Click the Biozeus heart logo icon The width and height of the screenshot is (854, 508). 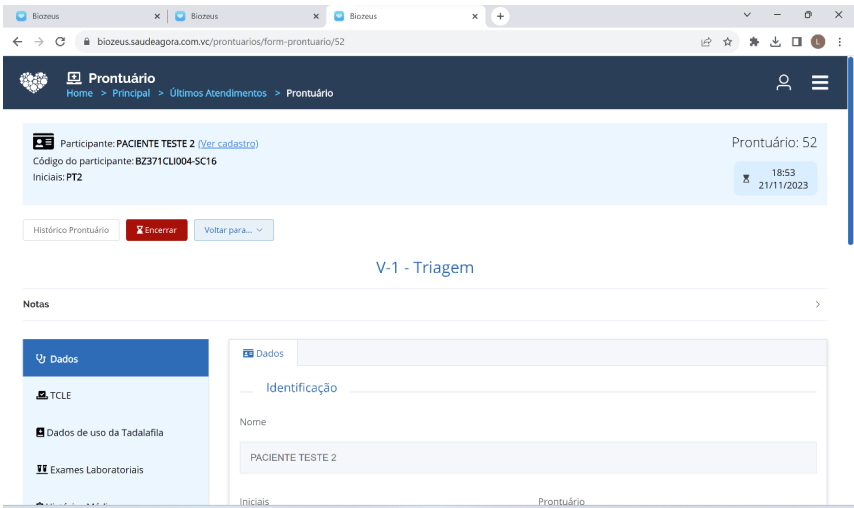pyautogui.click(x=33, y=83)
